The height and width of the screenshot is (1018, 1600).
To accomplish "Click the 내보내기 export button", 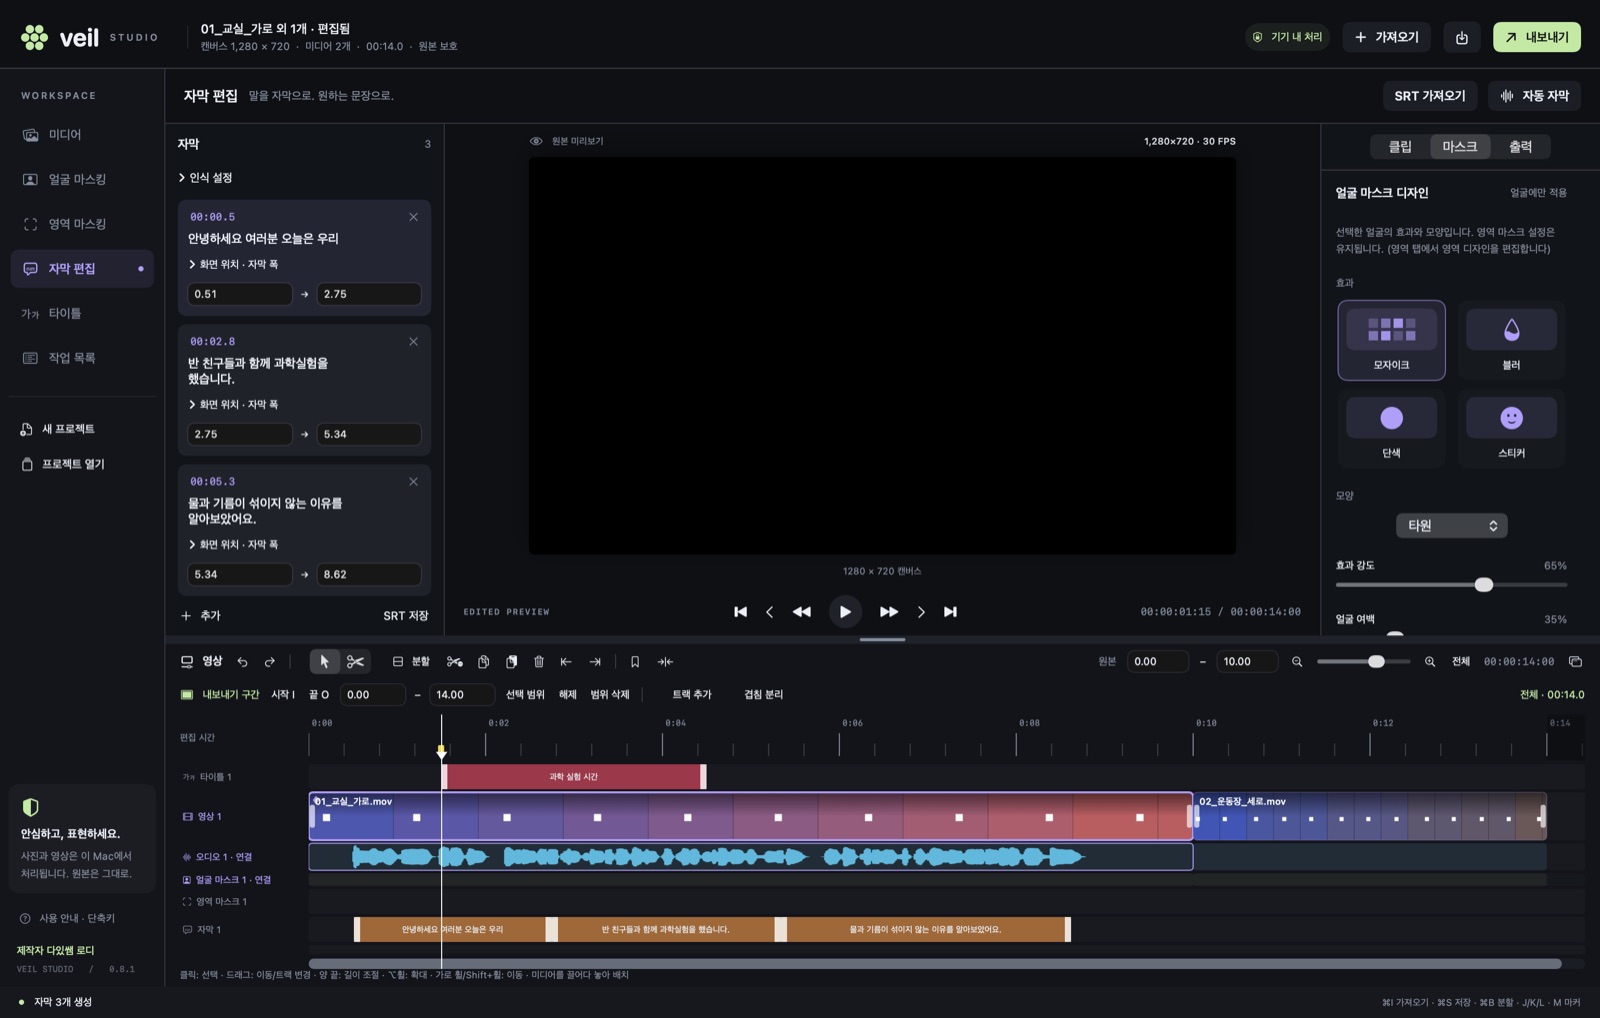I will point(1537,37).
